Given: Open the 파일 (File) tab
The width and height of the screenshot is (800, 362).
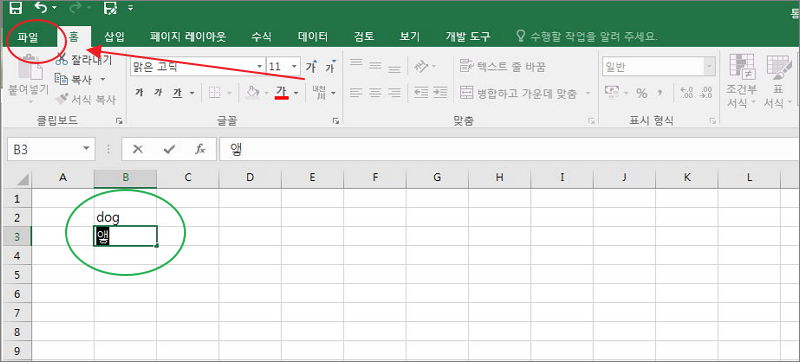Looking at the screenshot, I should pyautogui.click(x=28, y=37).
